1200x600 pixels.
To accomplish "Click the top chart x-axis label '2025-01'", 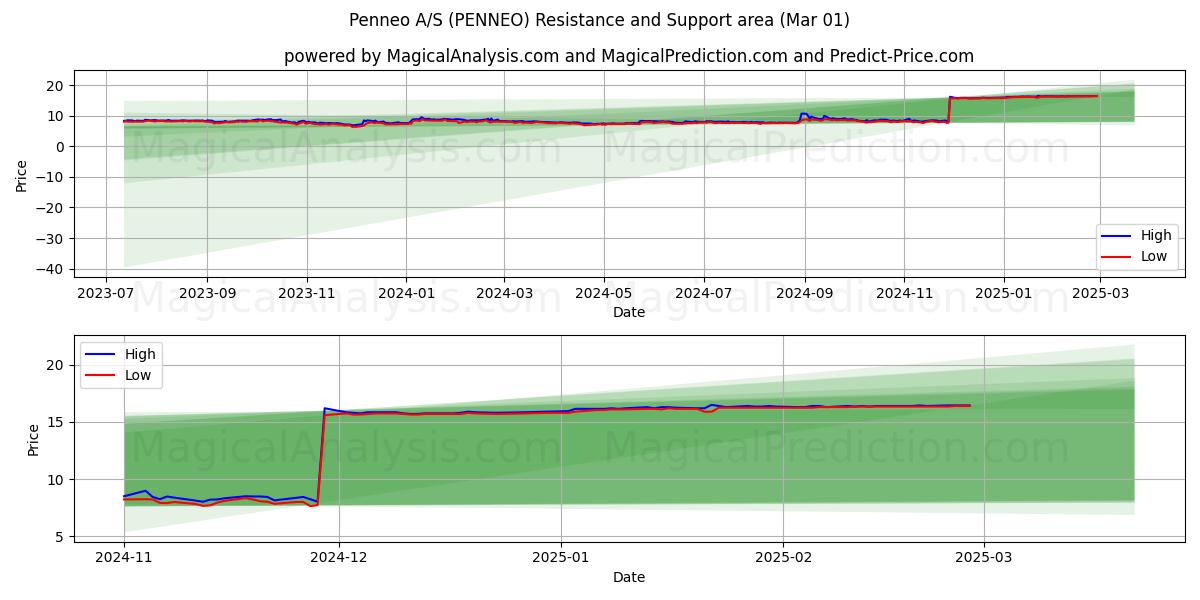I will click(1003, 294).
